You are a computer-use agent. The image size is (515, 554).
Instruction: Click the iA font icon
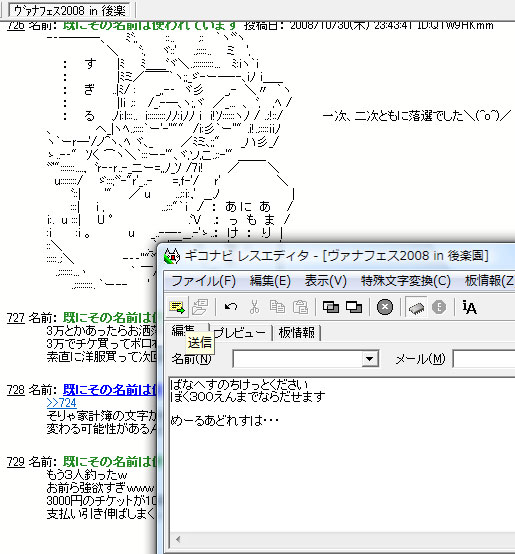click(x=469, y=307)
